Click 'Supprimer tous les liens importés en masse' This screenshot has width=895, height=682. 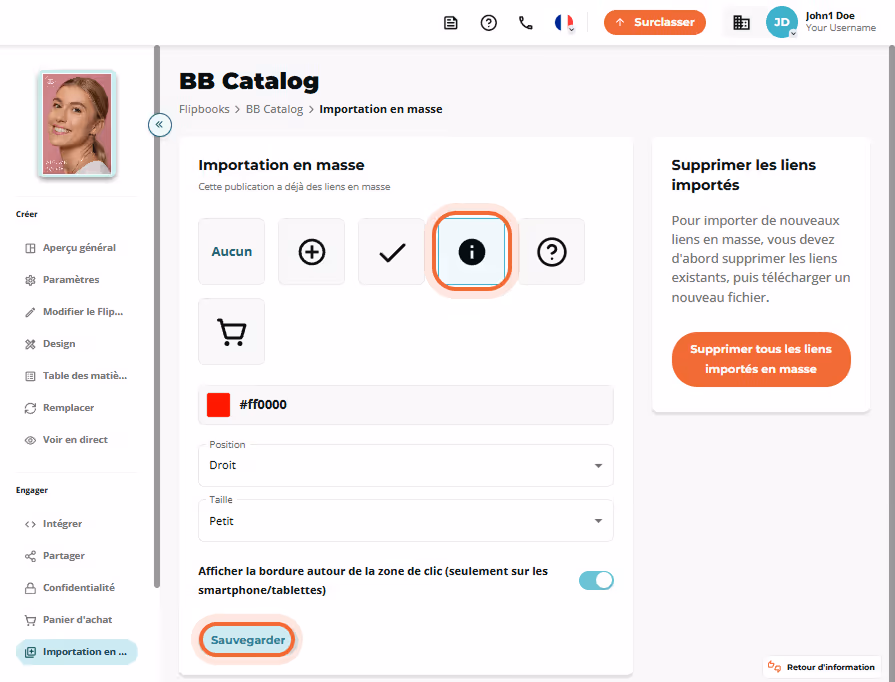tap(761, 360)
